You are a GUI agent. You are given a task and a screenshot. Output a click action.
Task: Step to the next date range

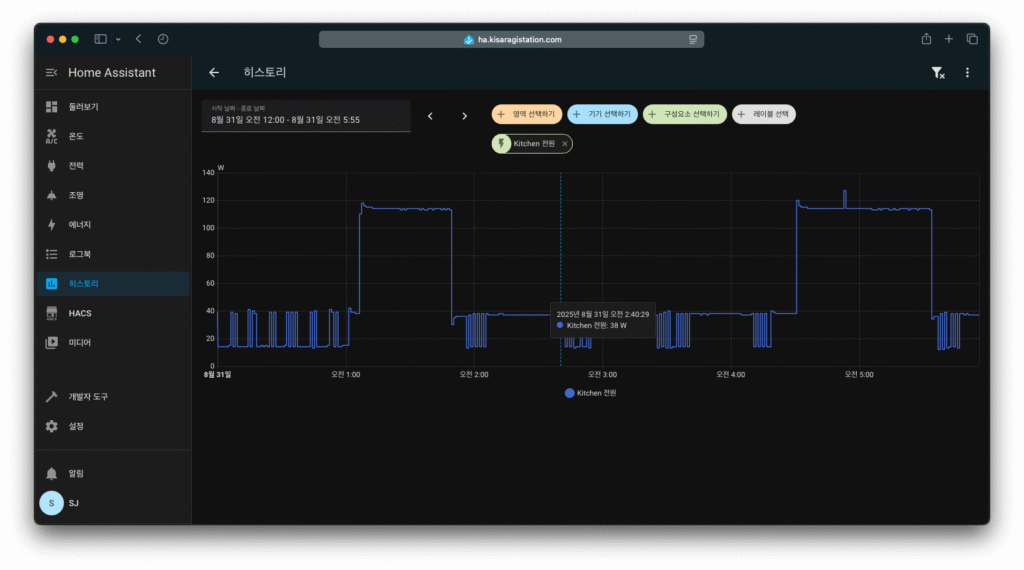pos(464,116)
